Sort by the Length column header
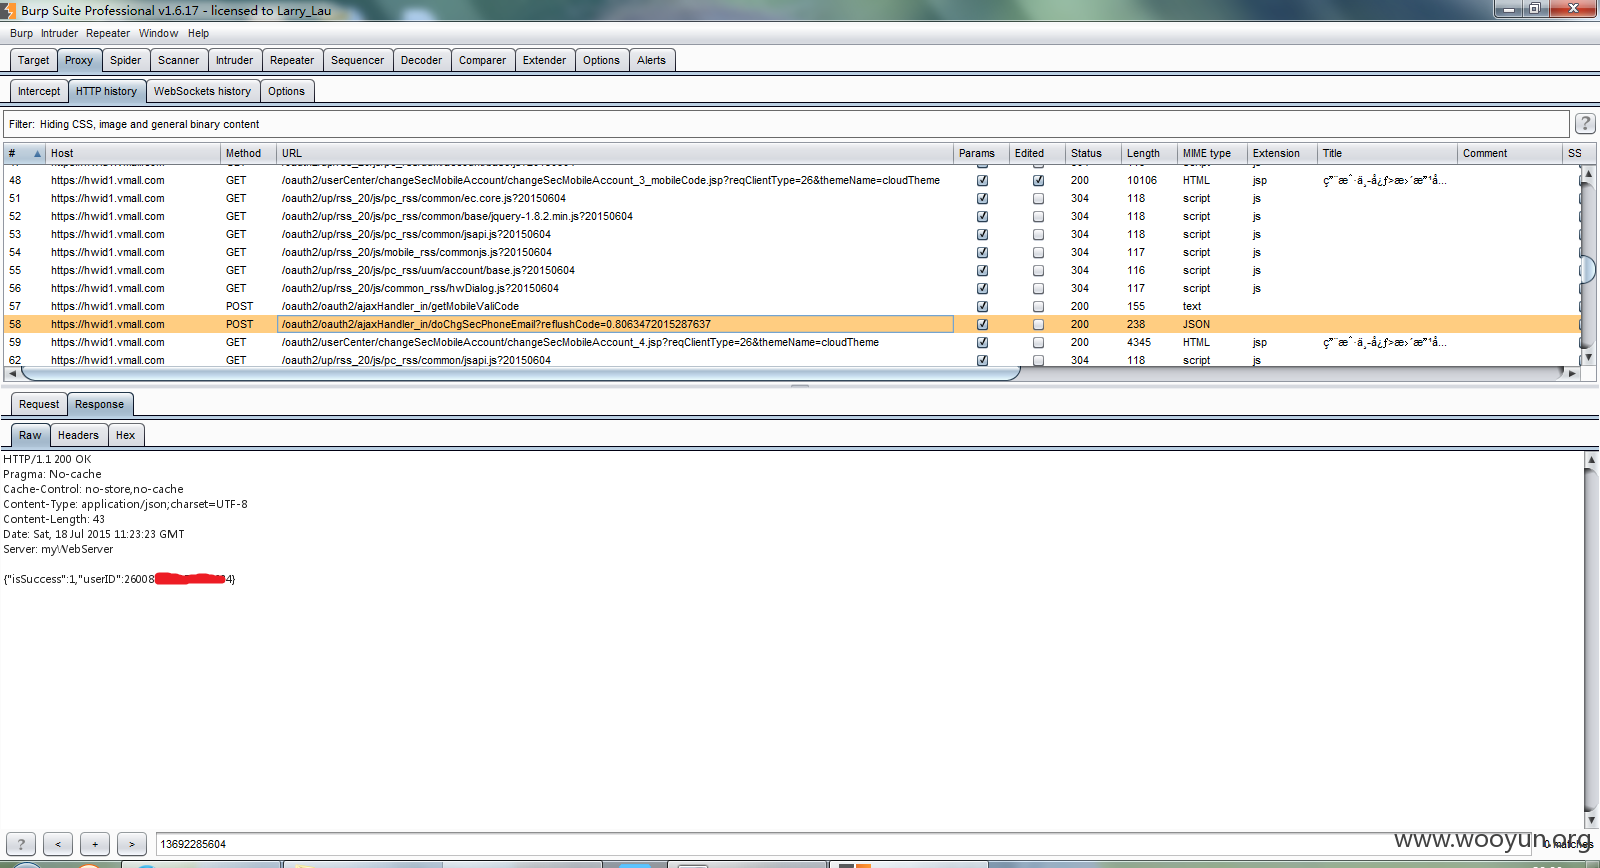This screenshot has height=868, width=1600. coord(1149,153)
